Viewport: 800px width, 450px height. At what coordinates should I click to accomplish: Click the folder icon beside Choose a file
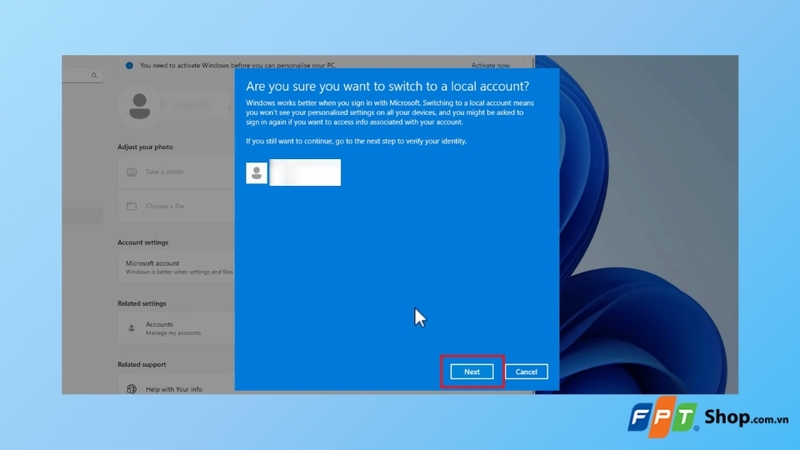[132, 206]
